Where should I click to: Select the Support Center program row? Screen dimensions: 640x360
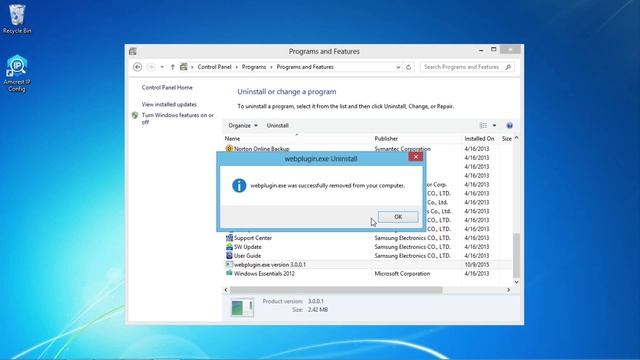[367, 238]
